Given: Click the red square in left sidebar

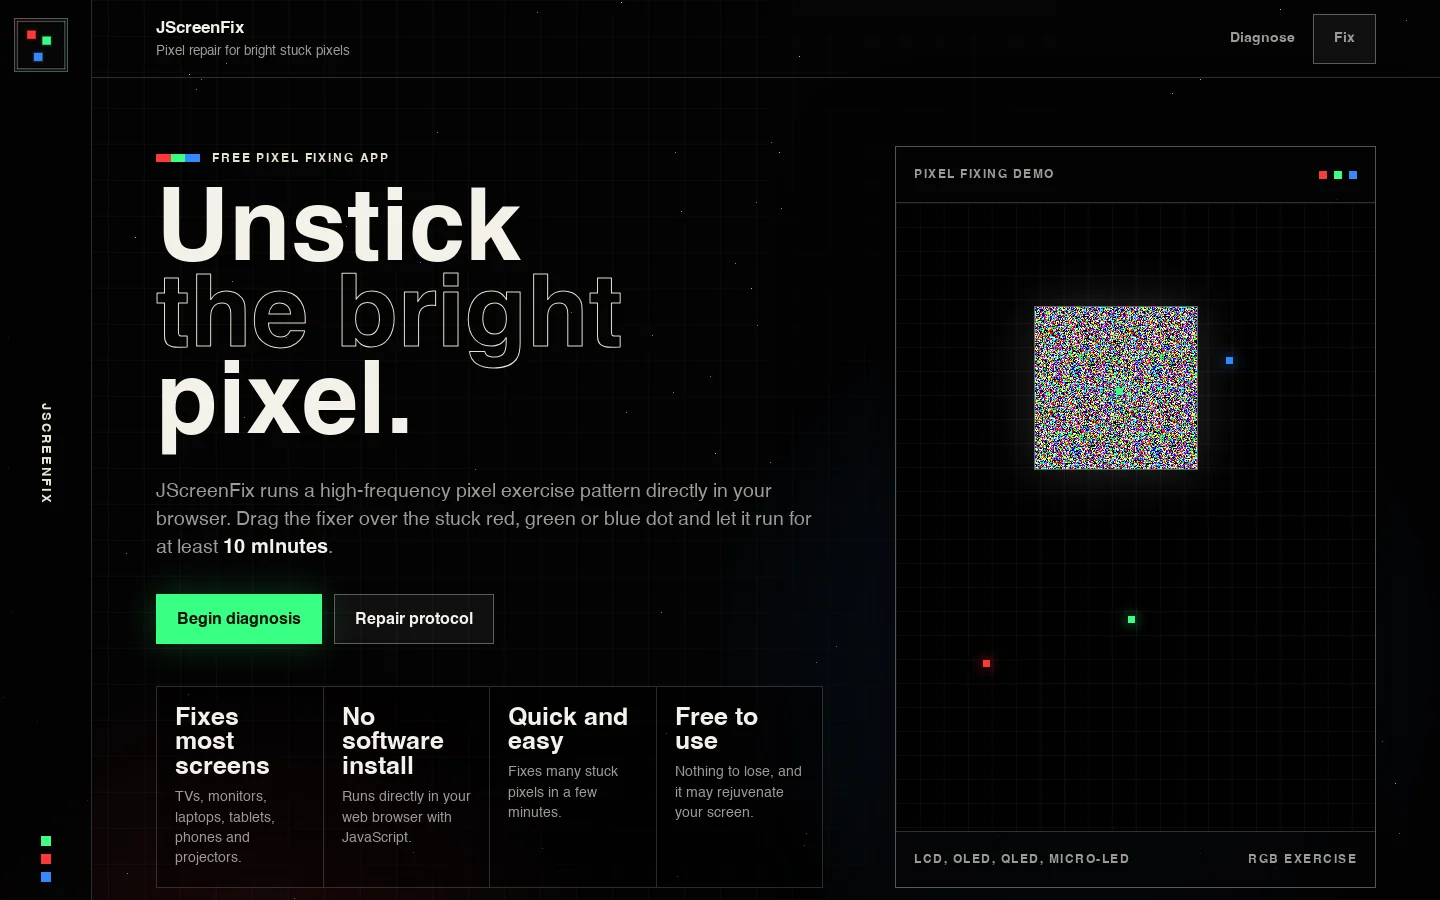Looking at the screenshot, I should 46,859.
